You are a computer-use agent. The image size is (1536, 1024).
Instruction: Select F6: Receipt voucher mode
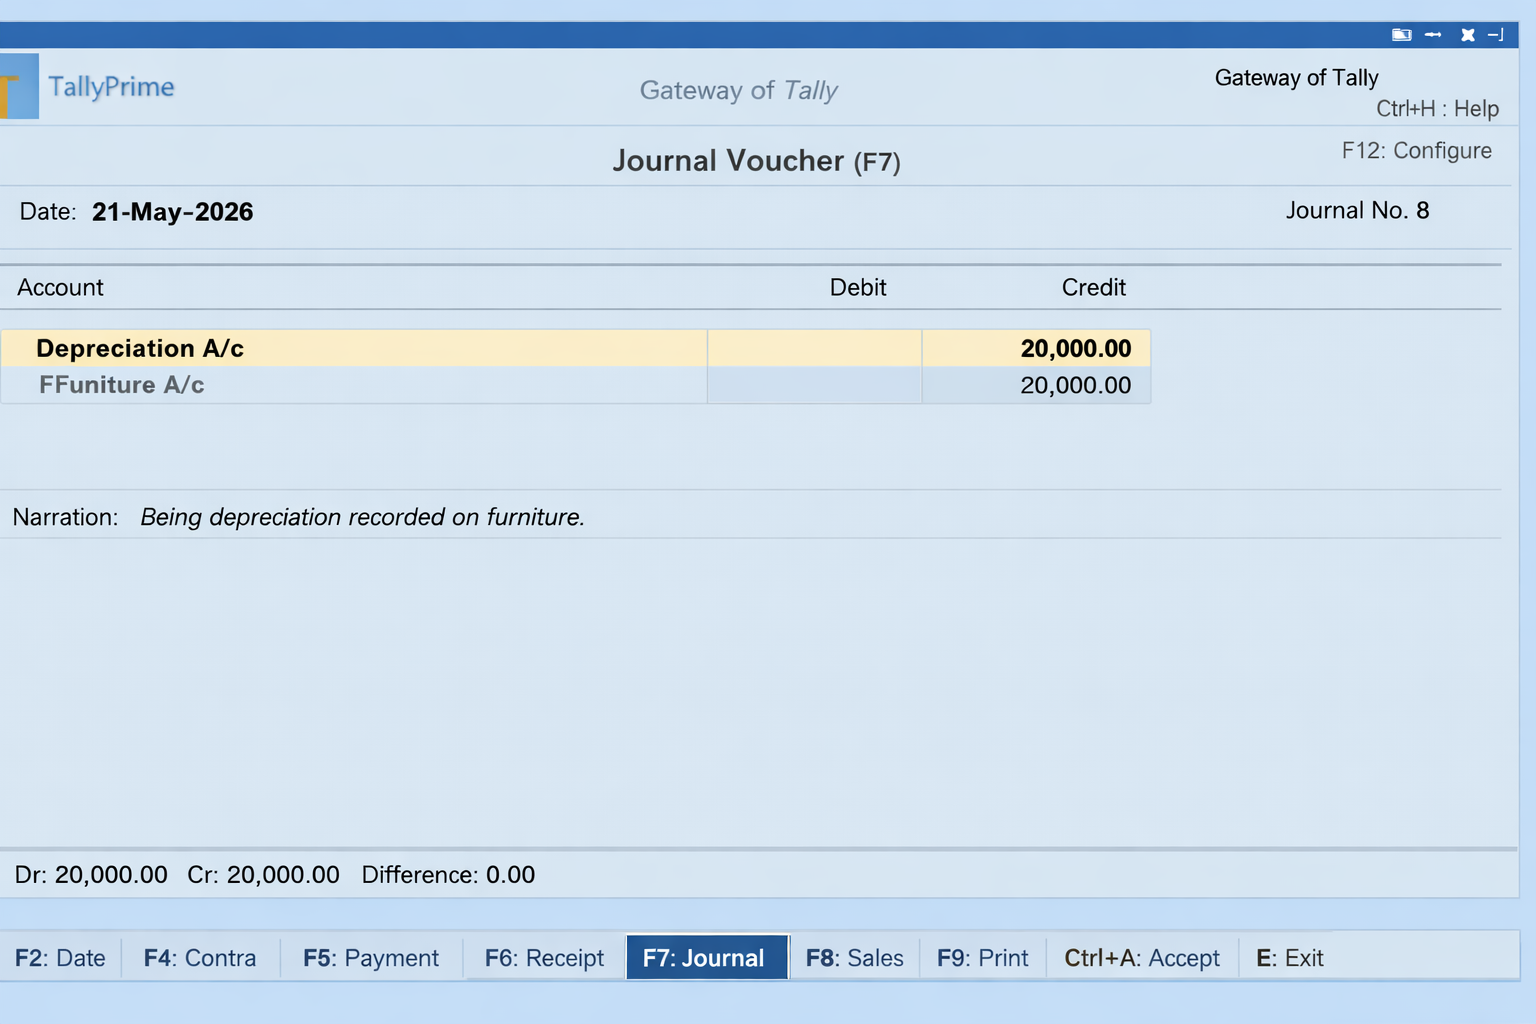click(x=543, y=957)
